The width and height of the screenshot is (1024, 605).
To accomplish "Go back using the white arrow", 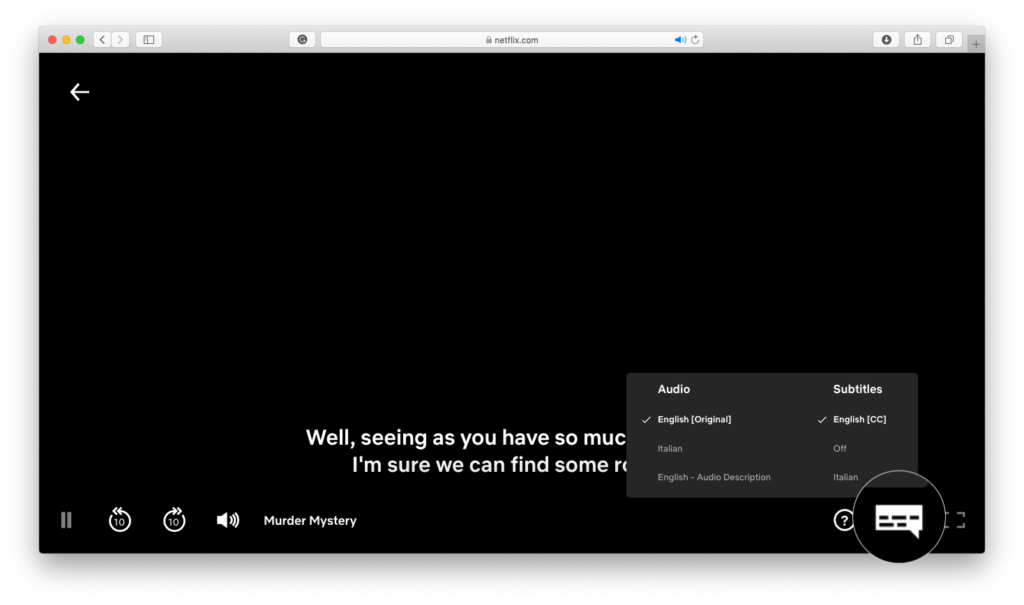I will coord(80,92).
